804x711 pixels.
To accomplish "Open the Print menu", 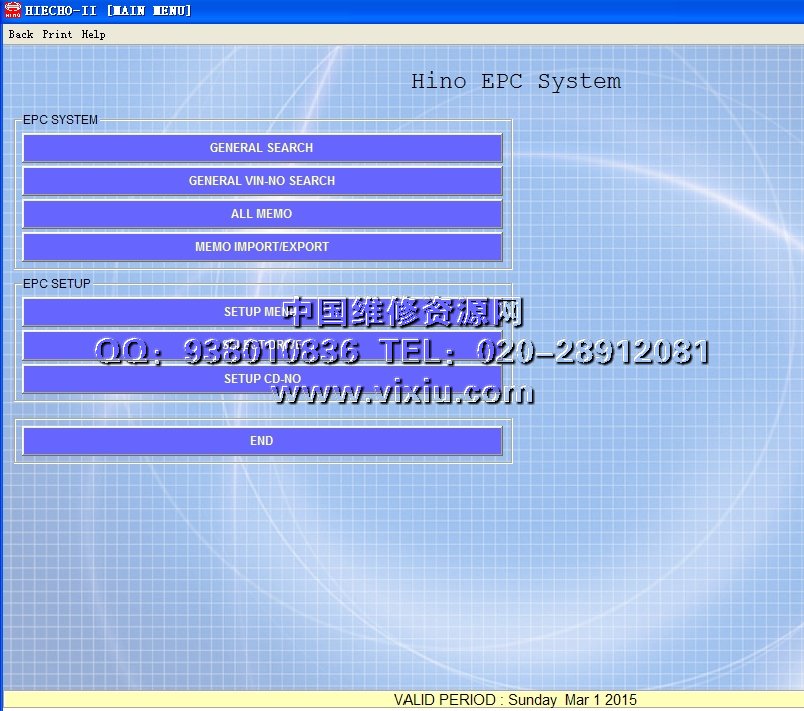I will (57, 34).
